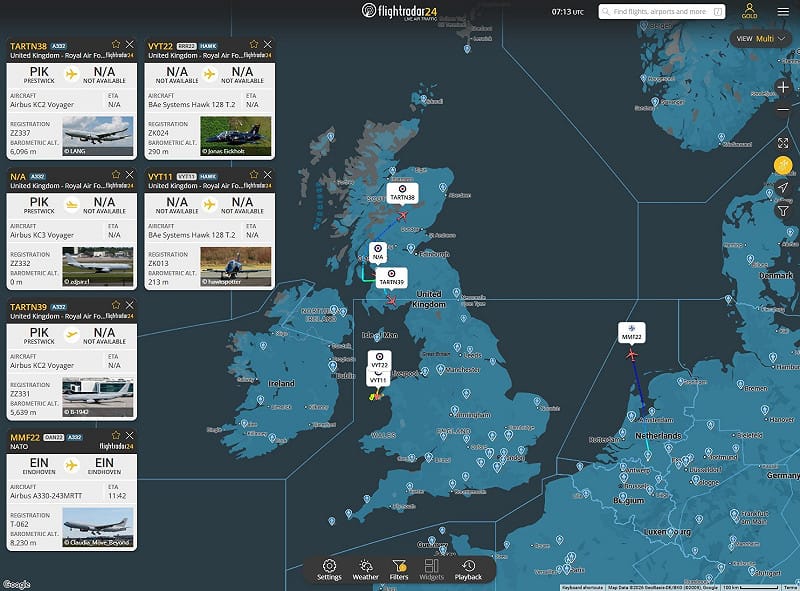Screen dimensions: 800x591
Task: Open Settings in bottom toolbar
Action: [329, 570]
